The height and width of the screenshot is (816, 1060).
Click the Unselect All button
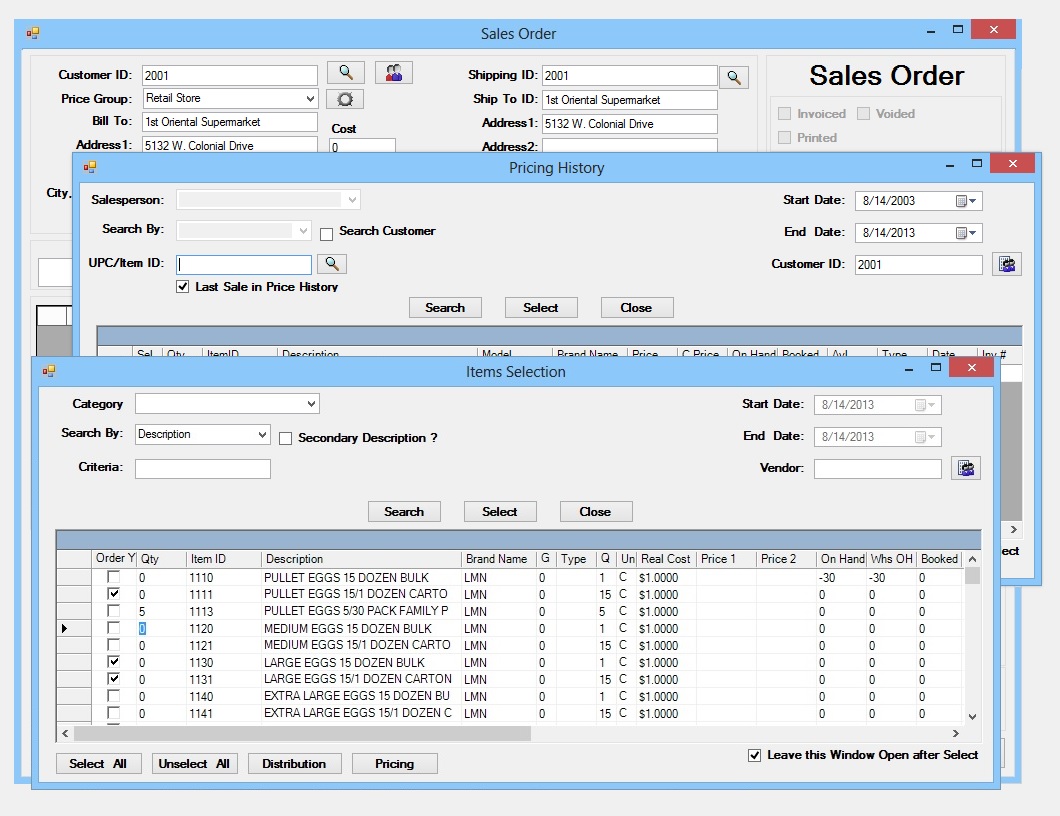(x=194, y=764)
